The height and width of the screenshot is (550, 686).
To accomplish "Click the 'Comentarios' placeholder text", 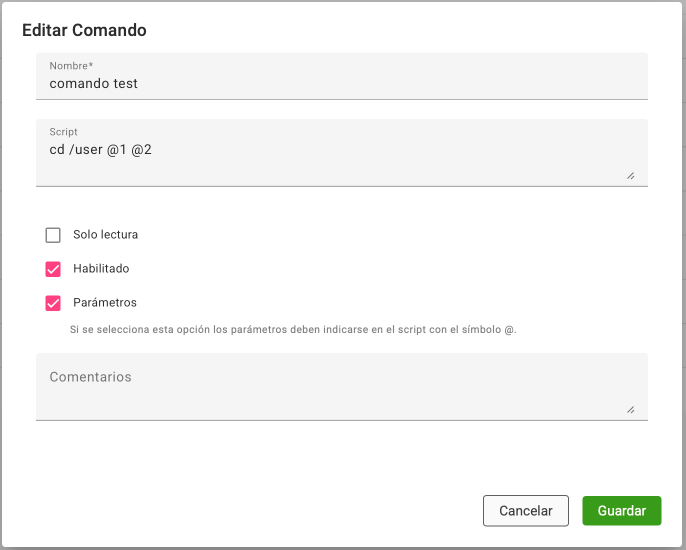I will click(90, 377).
